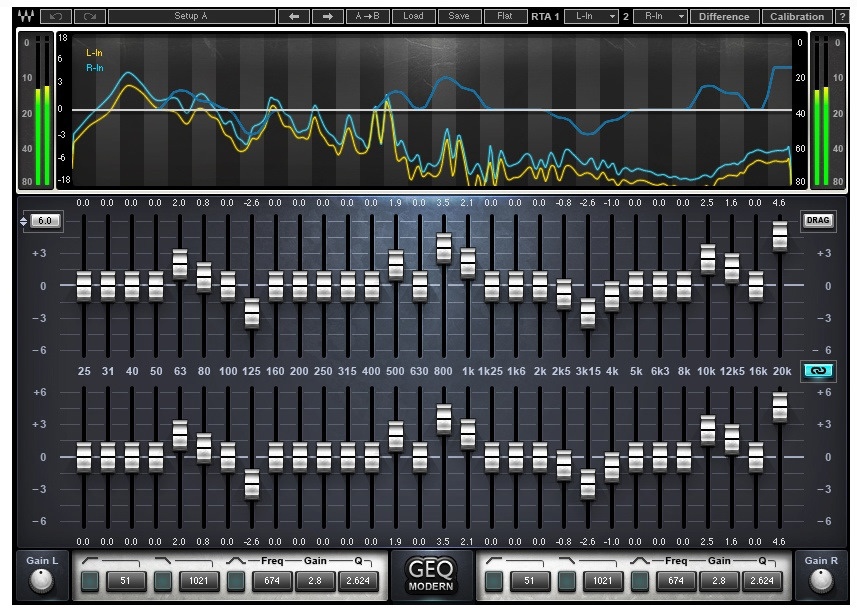The height and width of the screenshot is (609, 857).
Task: Click the Load menu button
Action: pyautogui.click(x=414, y=17)
